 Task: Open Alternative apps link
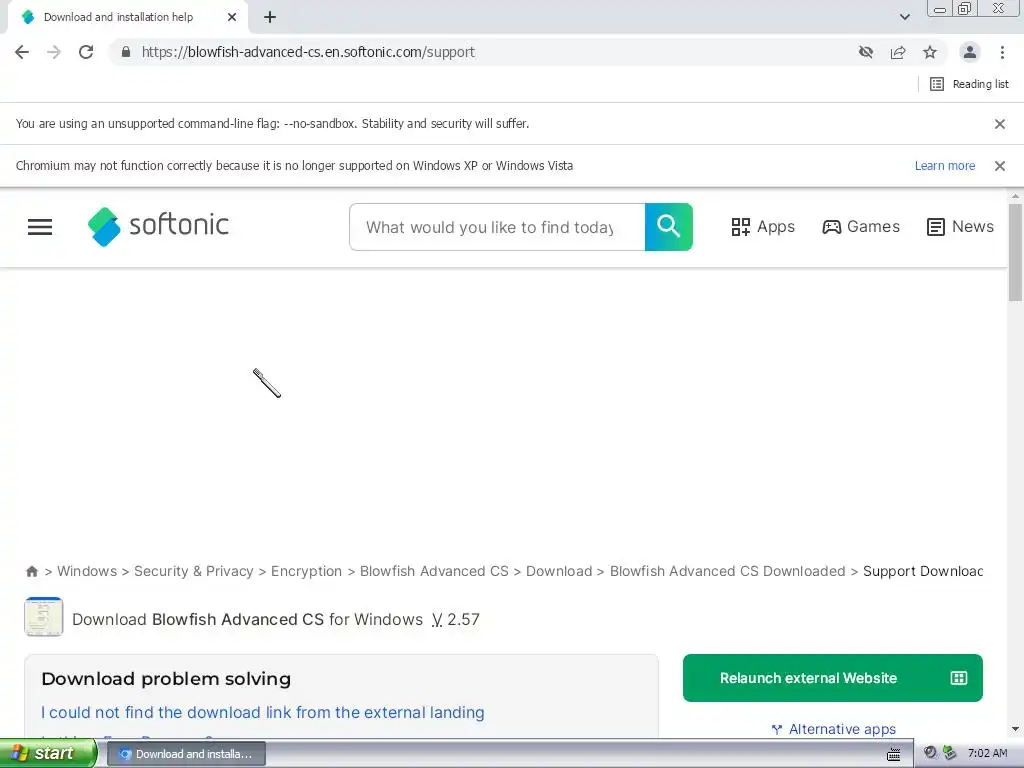[833, 729]
